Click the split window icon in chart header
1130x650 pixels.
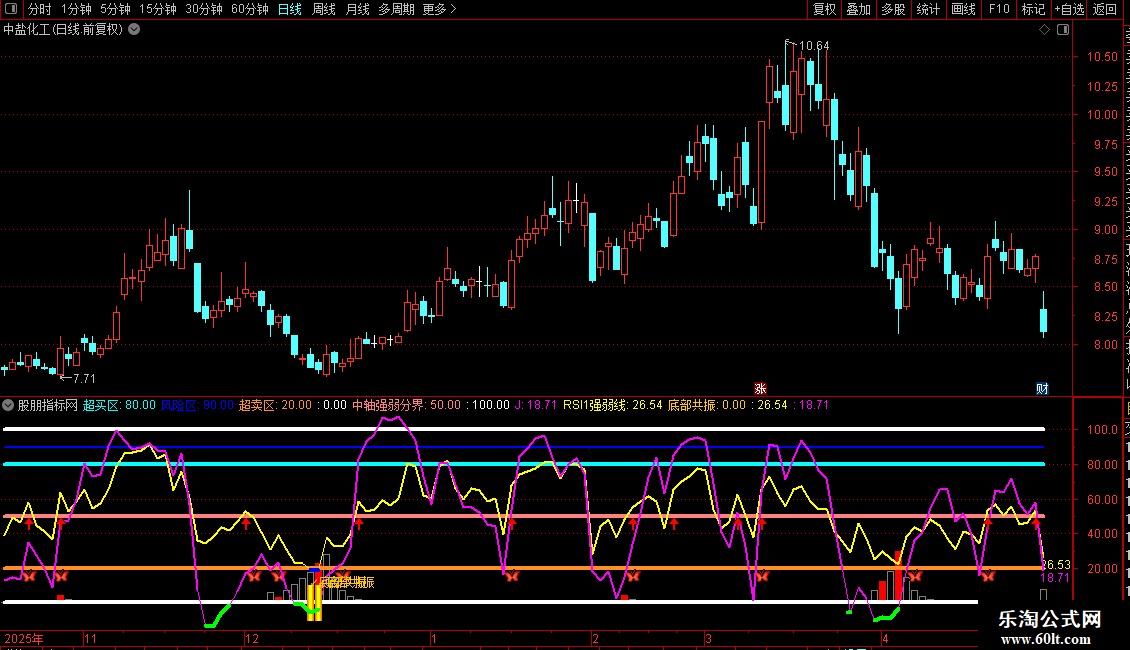point(1063,30)
